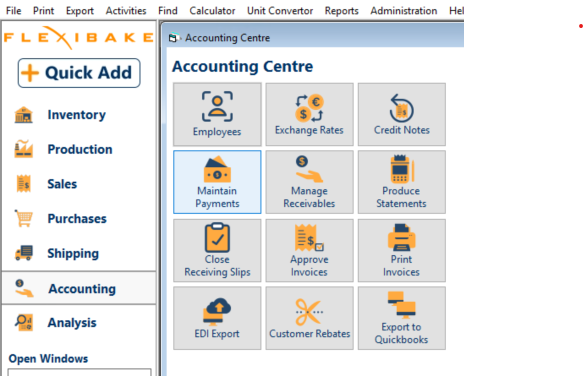The height and width of the screenshot is (376, 584).
Task: Click the Open Windows label
Action: [x=48, y=359]
